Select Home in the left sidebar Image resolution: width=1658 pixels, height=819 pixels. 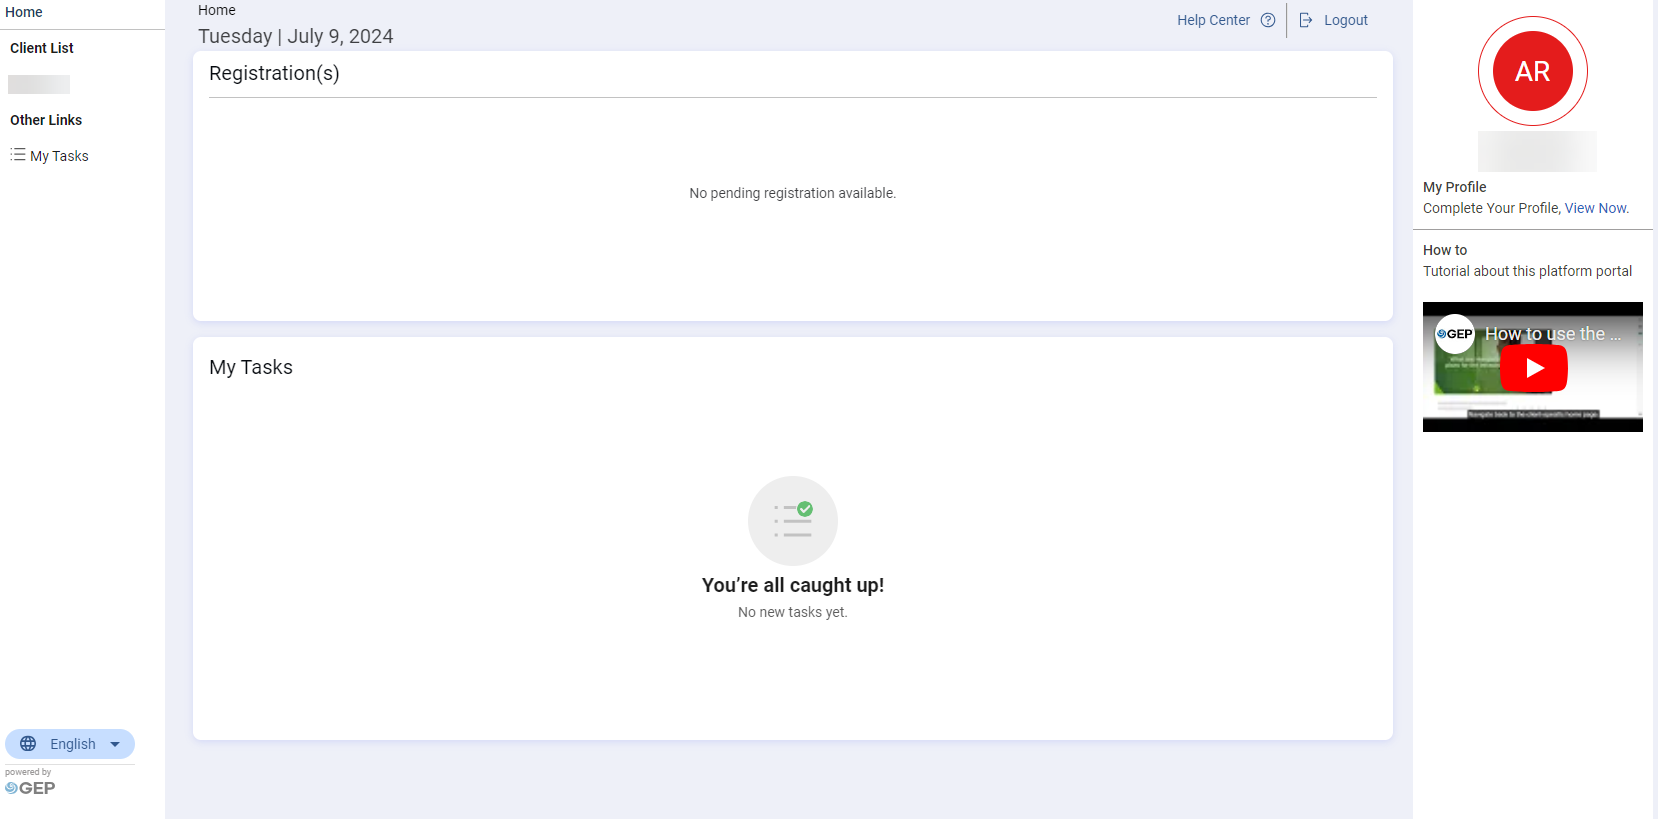pyautogui.click(x=24, y=12)
